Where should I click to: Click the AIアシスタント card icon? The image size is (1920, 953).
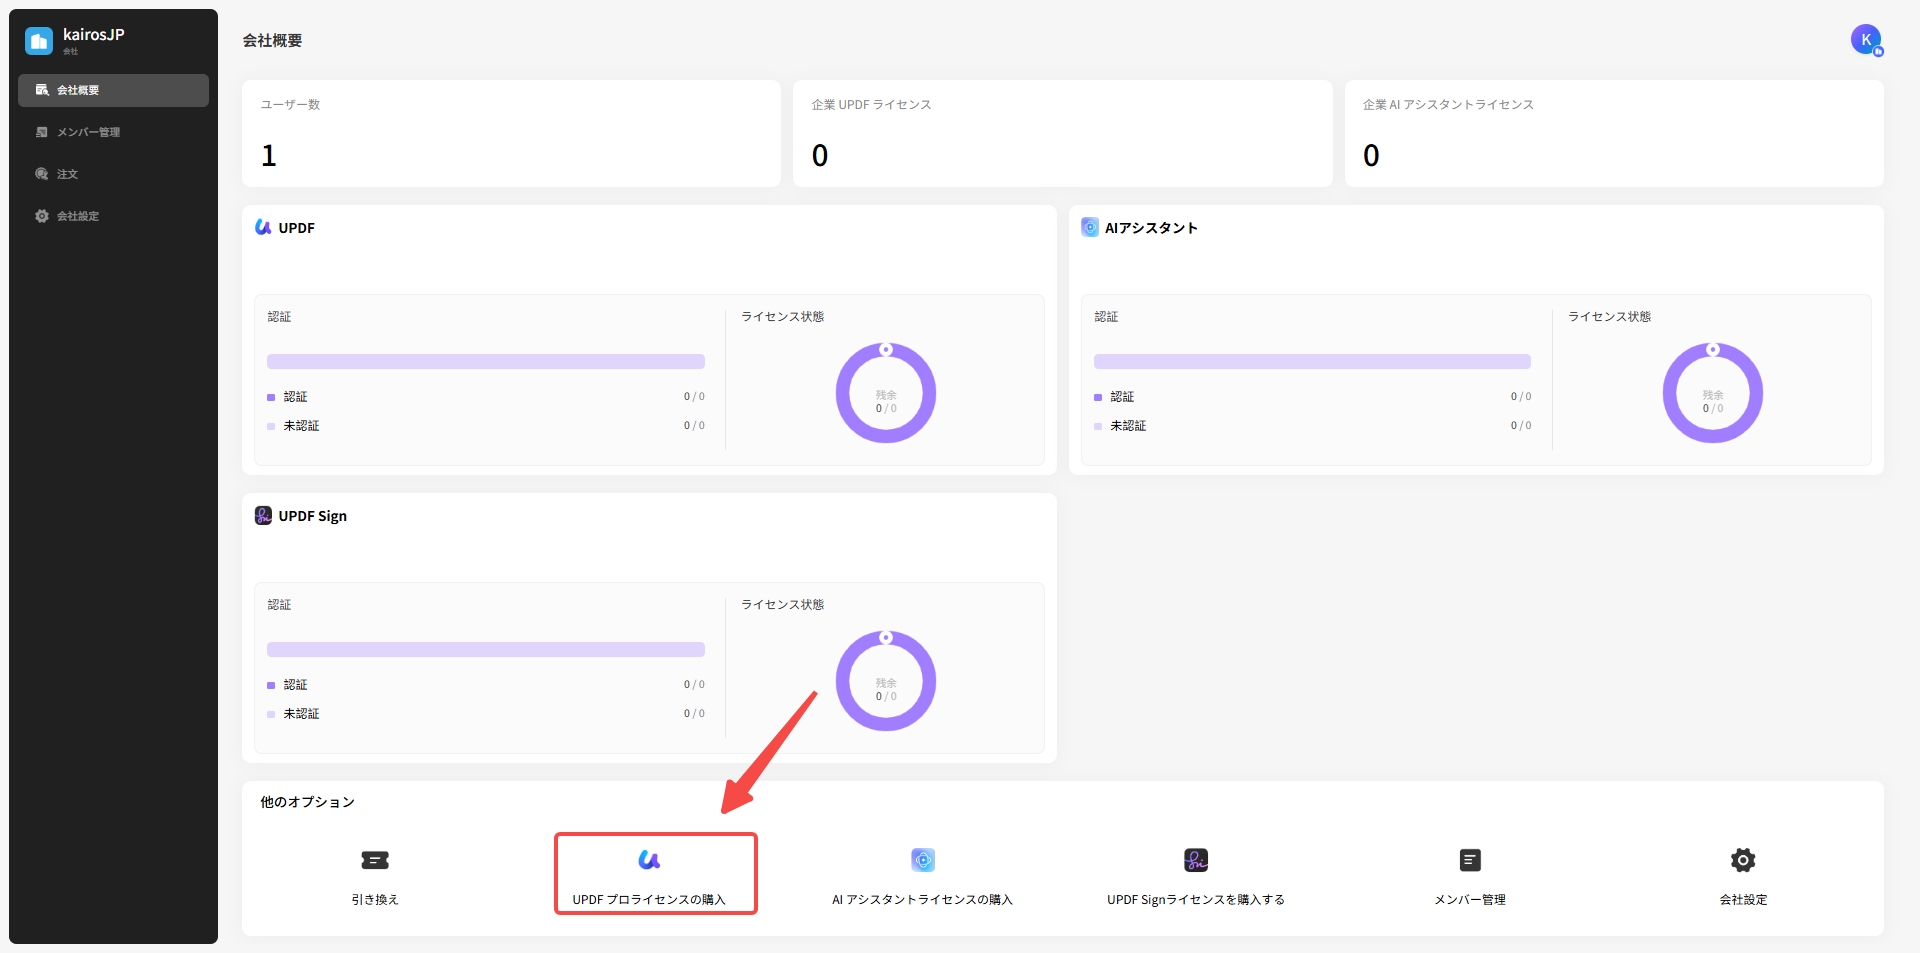1090,227
